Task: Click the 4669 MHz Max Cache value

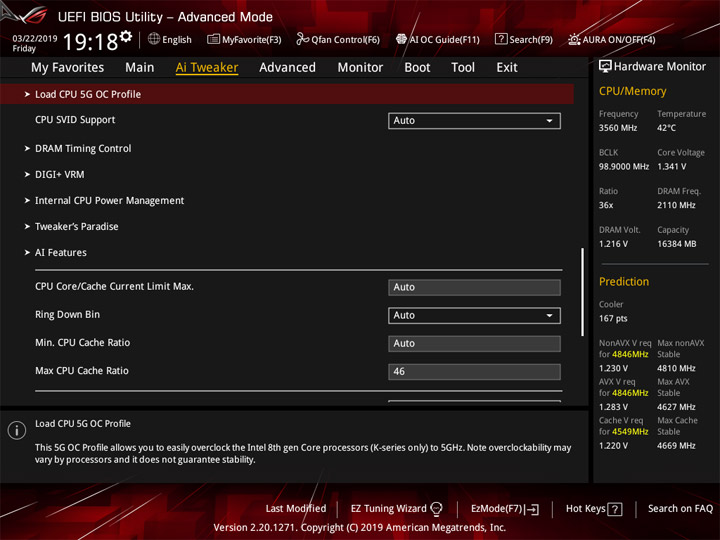Action: pyautogui.click(x=676, y=445)
